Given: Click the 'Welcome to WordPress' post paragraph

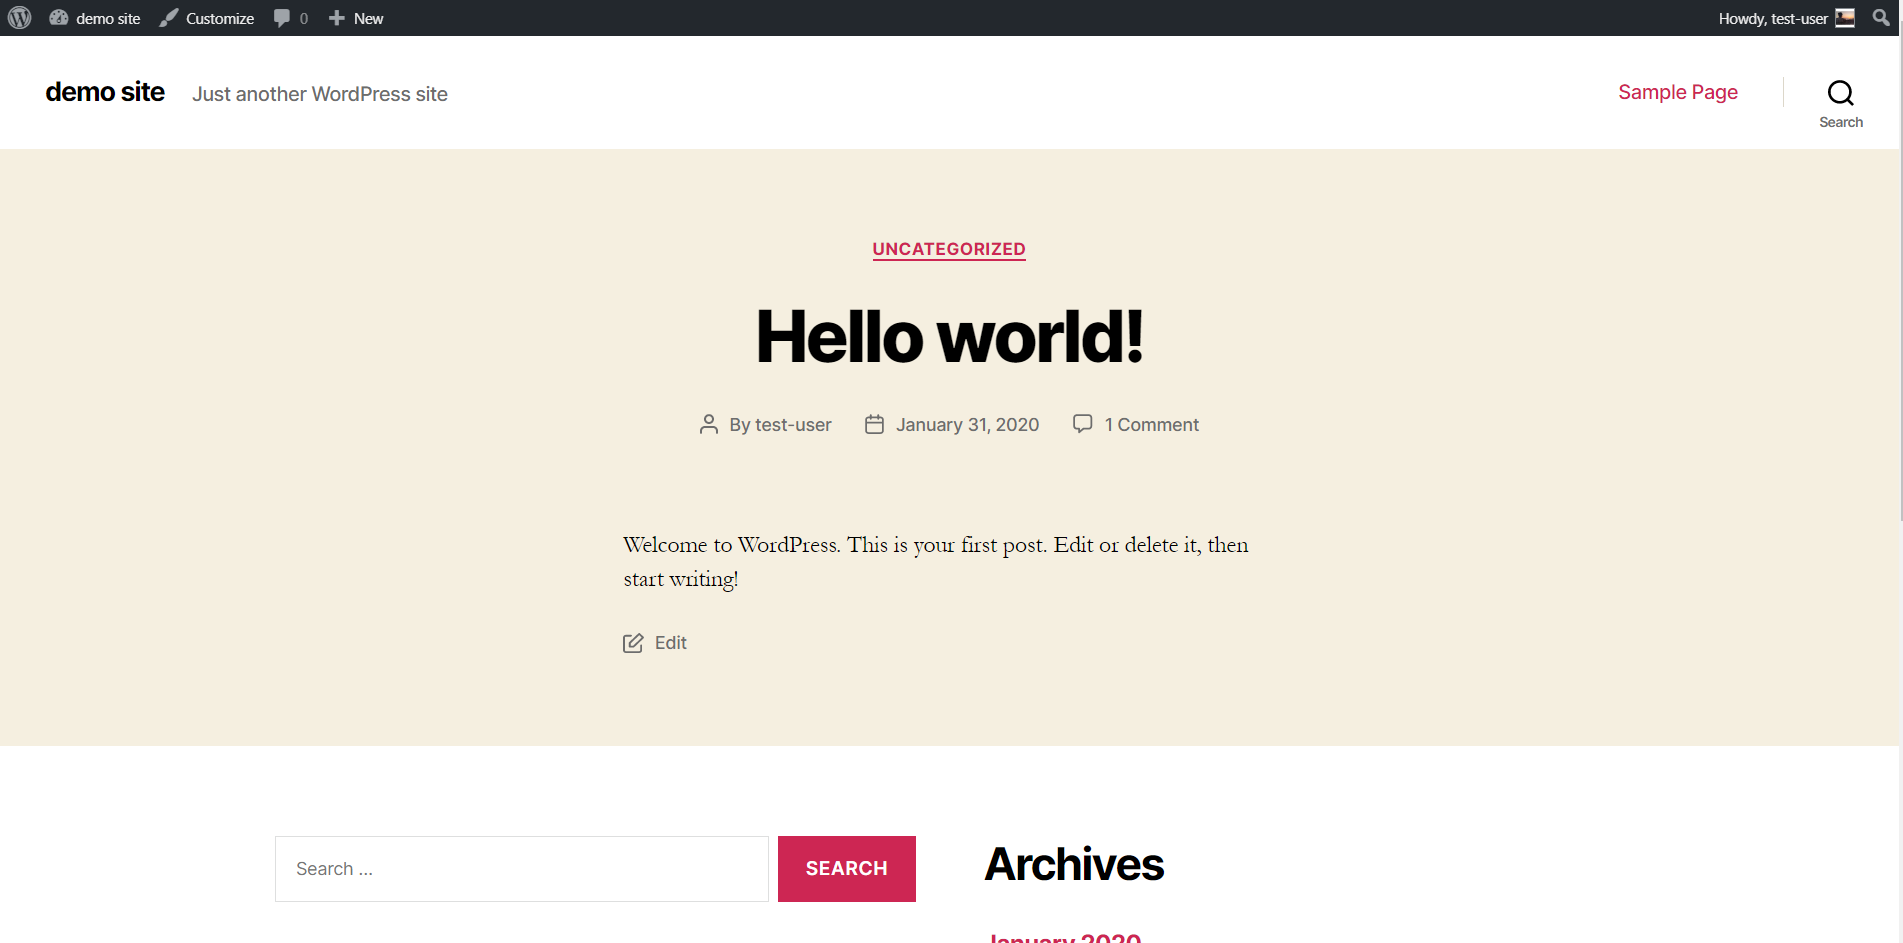Looking at the screenshot, I should [x=936, y=562].
